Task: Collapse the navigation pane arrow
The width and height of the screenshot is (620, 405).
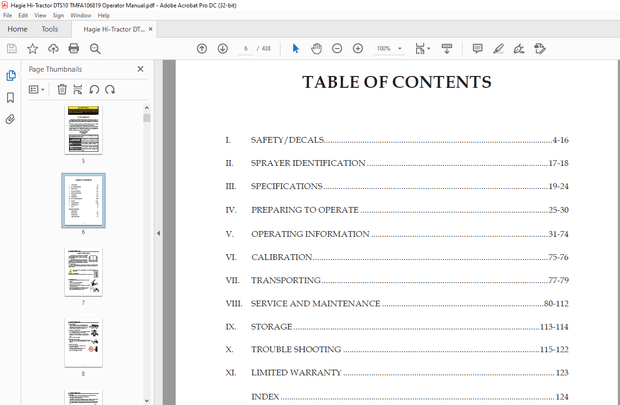Action: pyautogui.click(x=158, y=233)
